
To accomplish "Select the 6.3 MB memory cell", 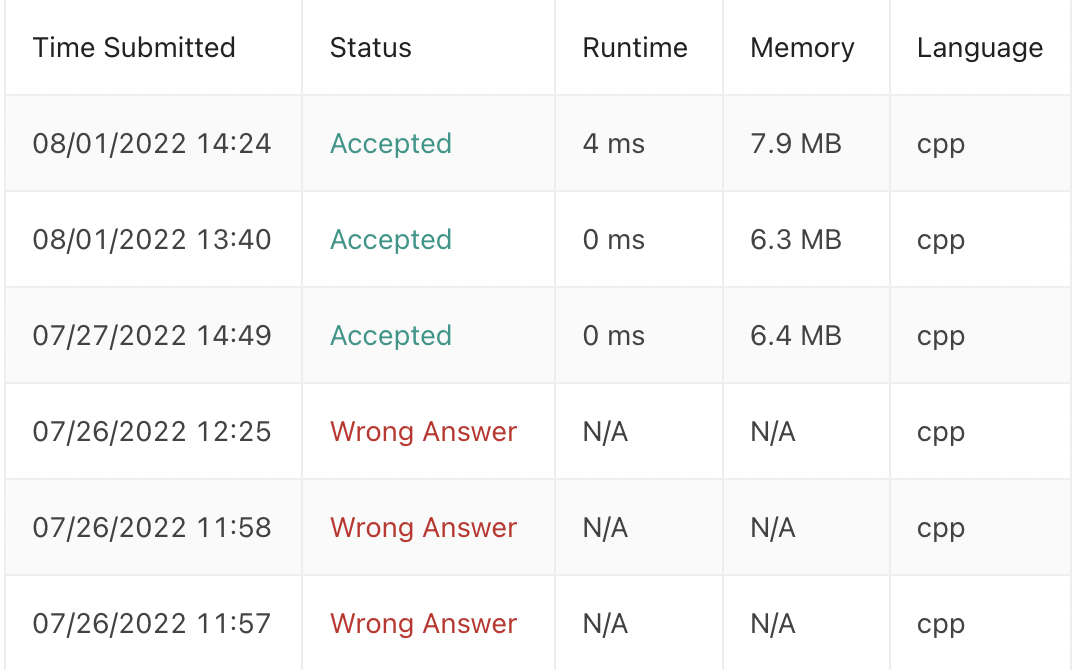I will click(x=795, y=240).
